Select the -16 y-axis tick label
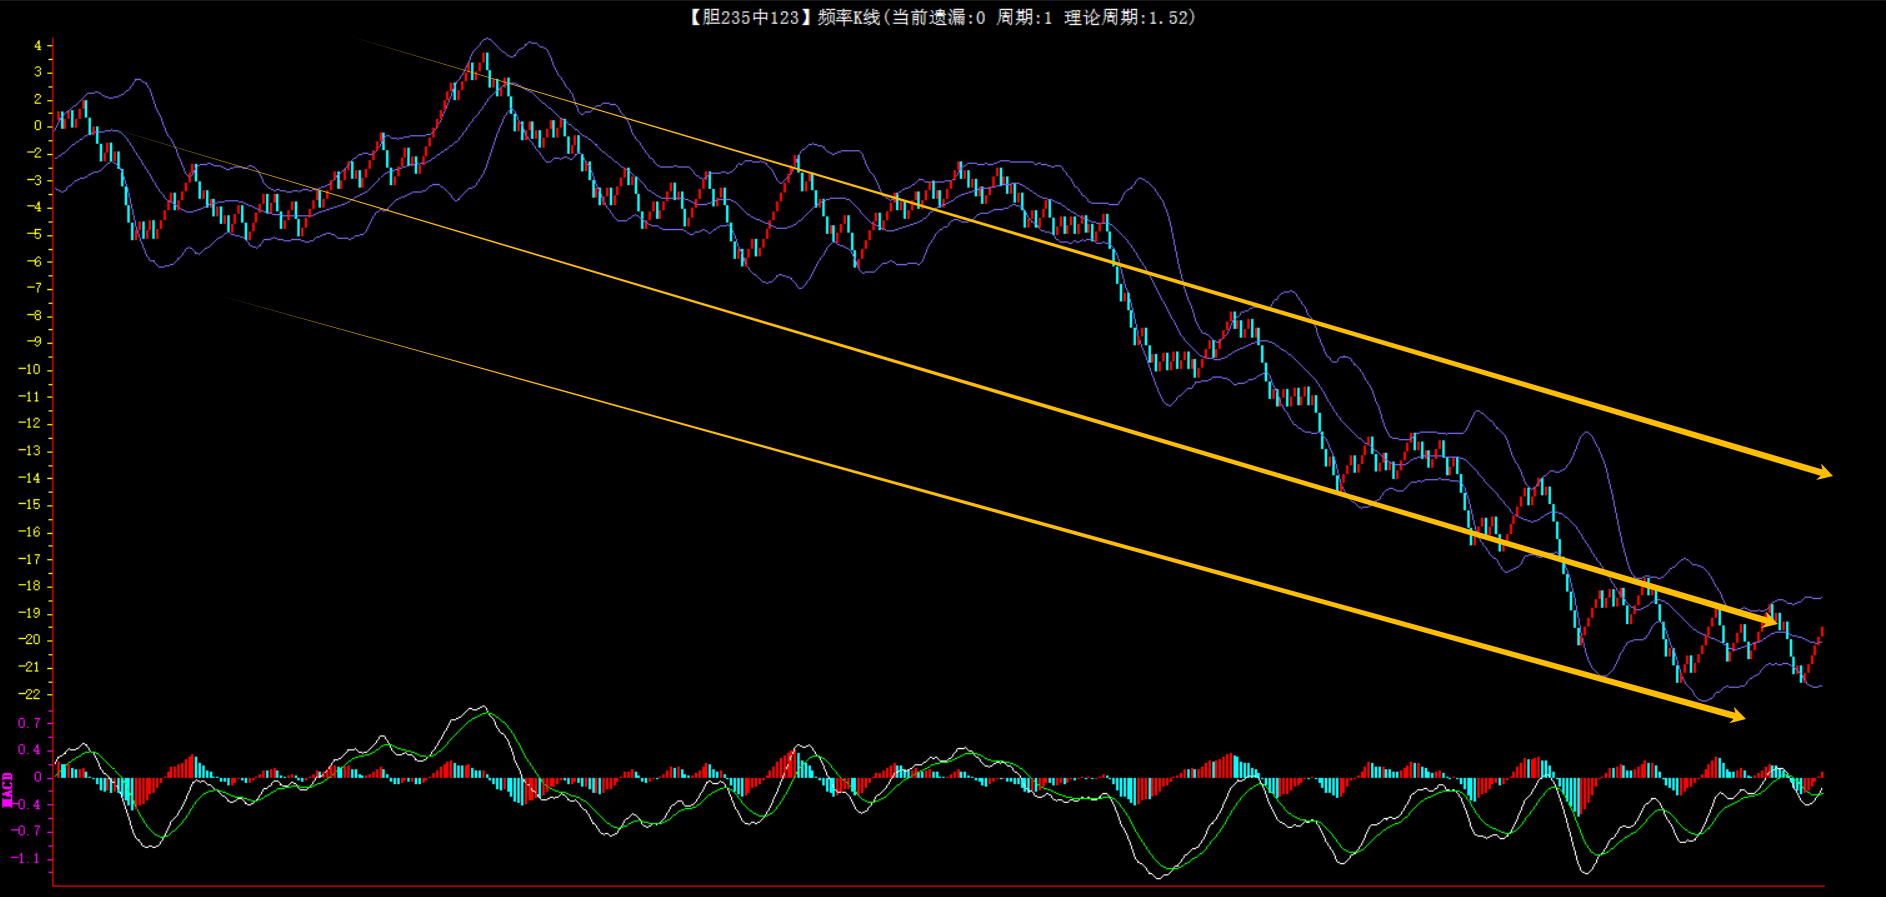1886x897 pixels. tap(30, 532)
